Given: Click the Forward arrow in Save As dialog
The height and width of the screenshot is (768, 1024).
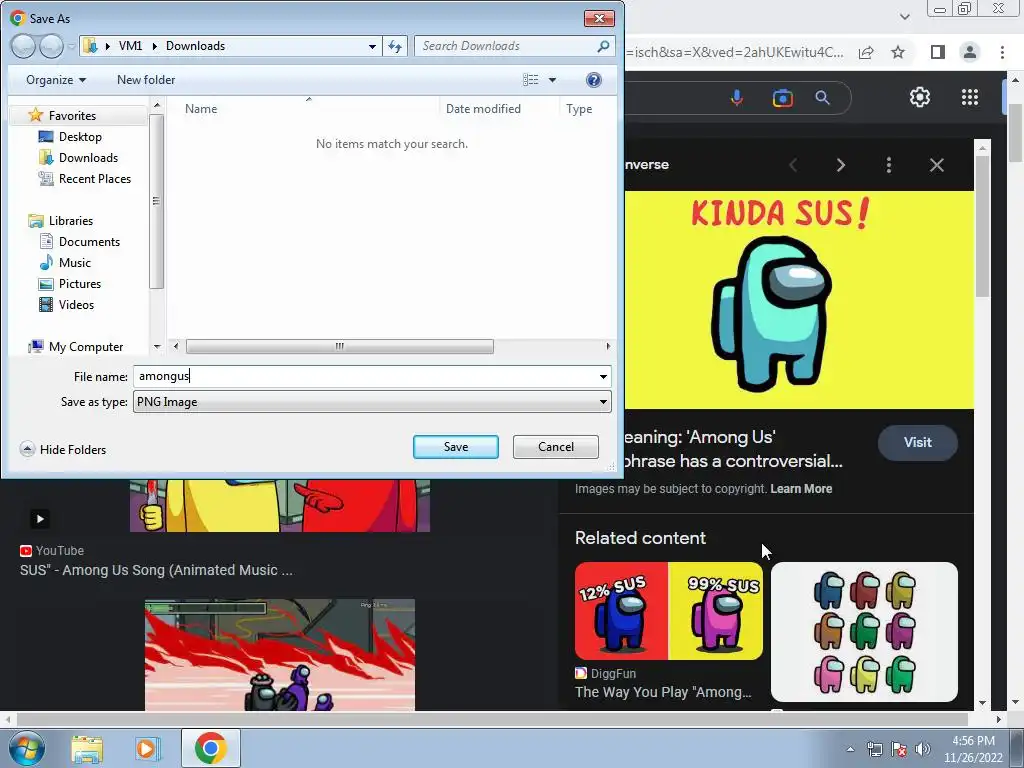Looking at the screenshot, I should (51, 46).
